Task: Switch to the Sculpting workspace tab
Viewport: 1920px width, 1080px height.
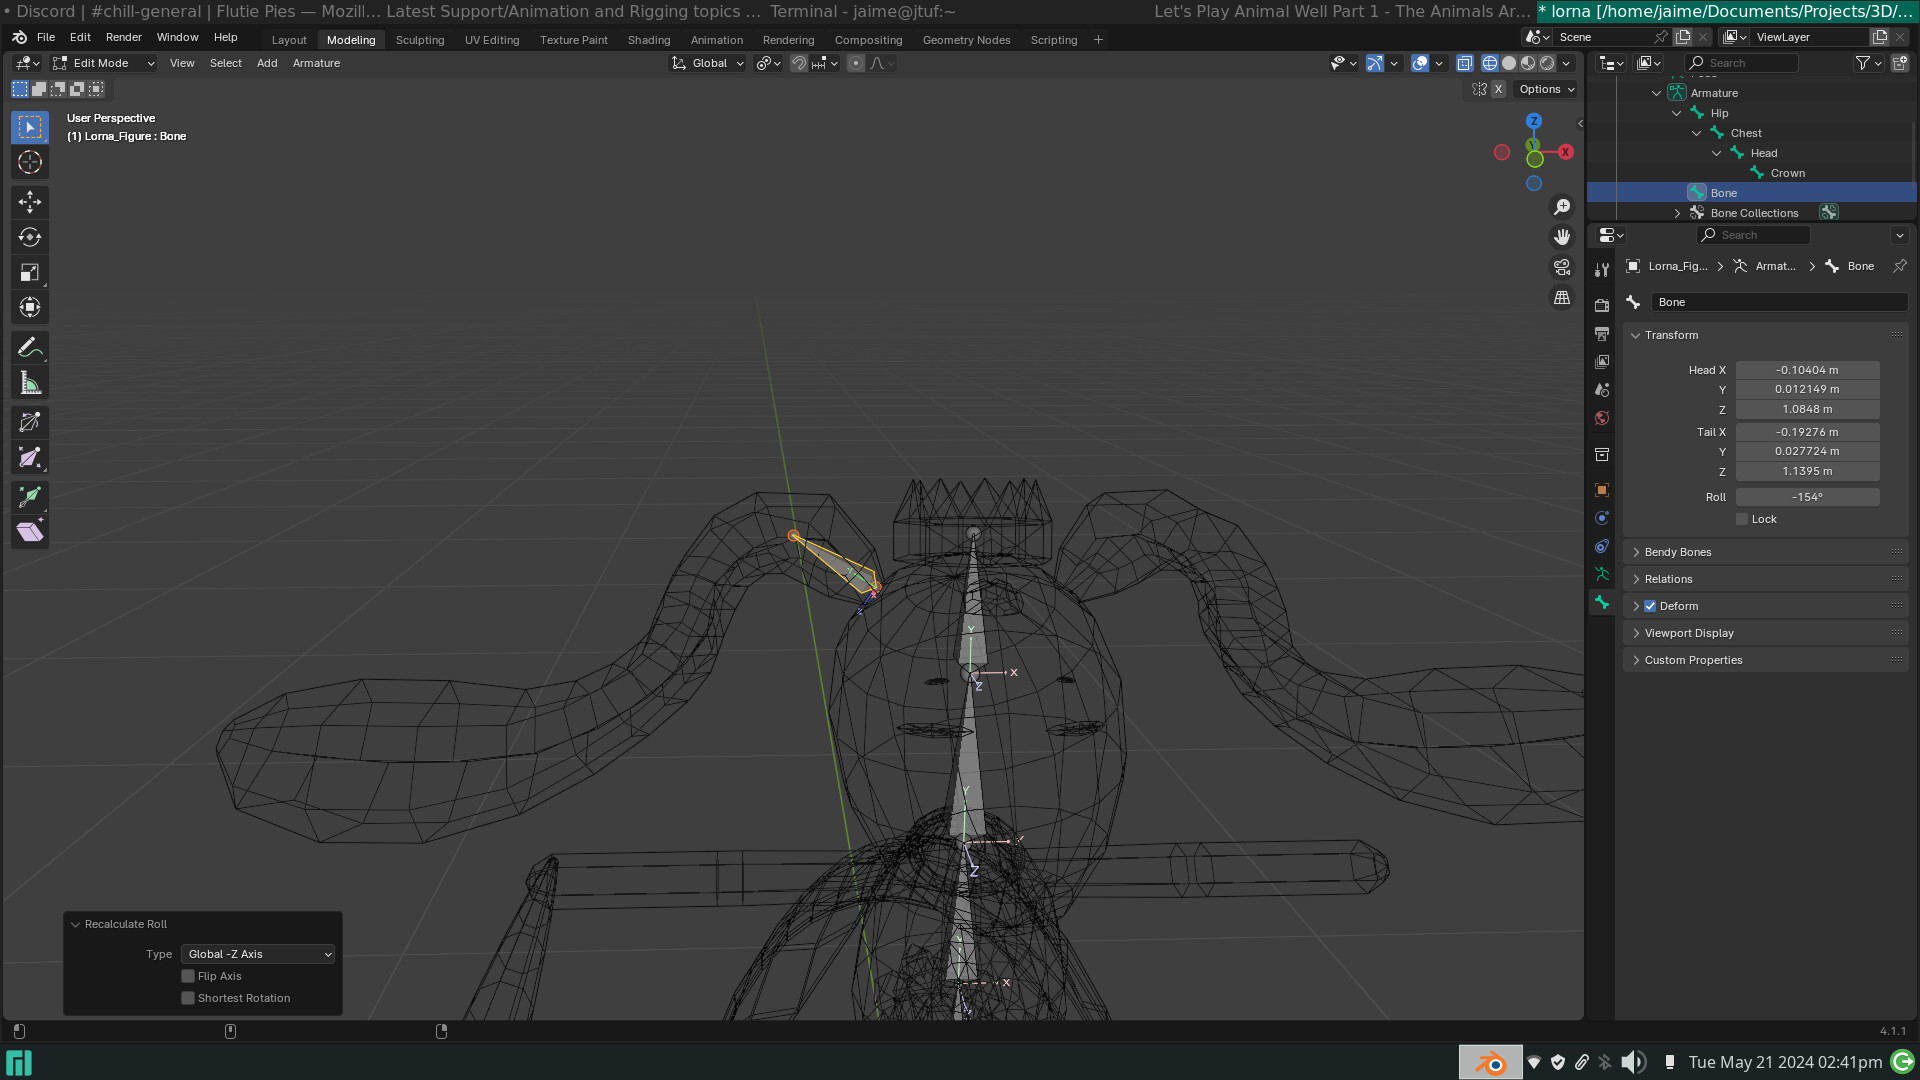Action: click(x=420, y=40)
